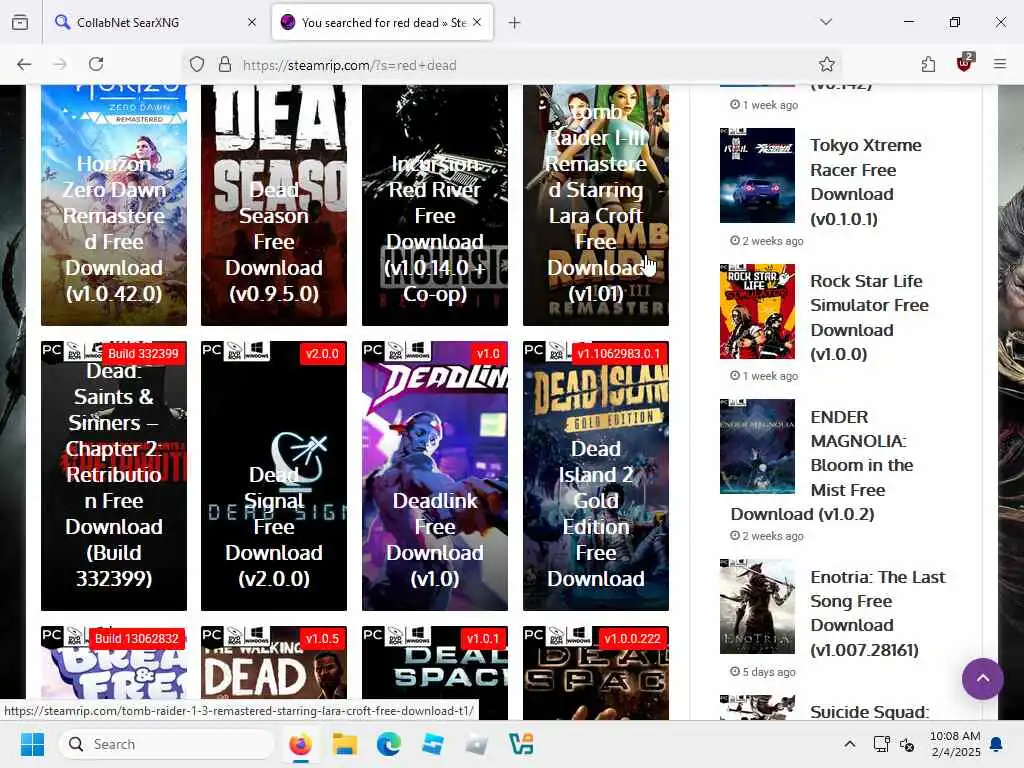Open the taskbar clock showing 10:08 AM

point(955,744)
